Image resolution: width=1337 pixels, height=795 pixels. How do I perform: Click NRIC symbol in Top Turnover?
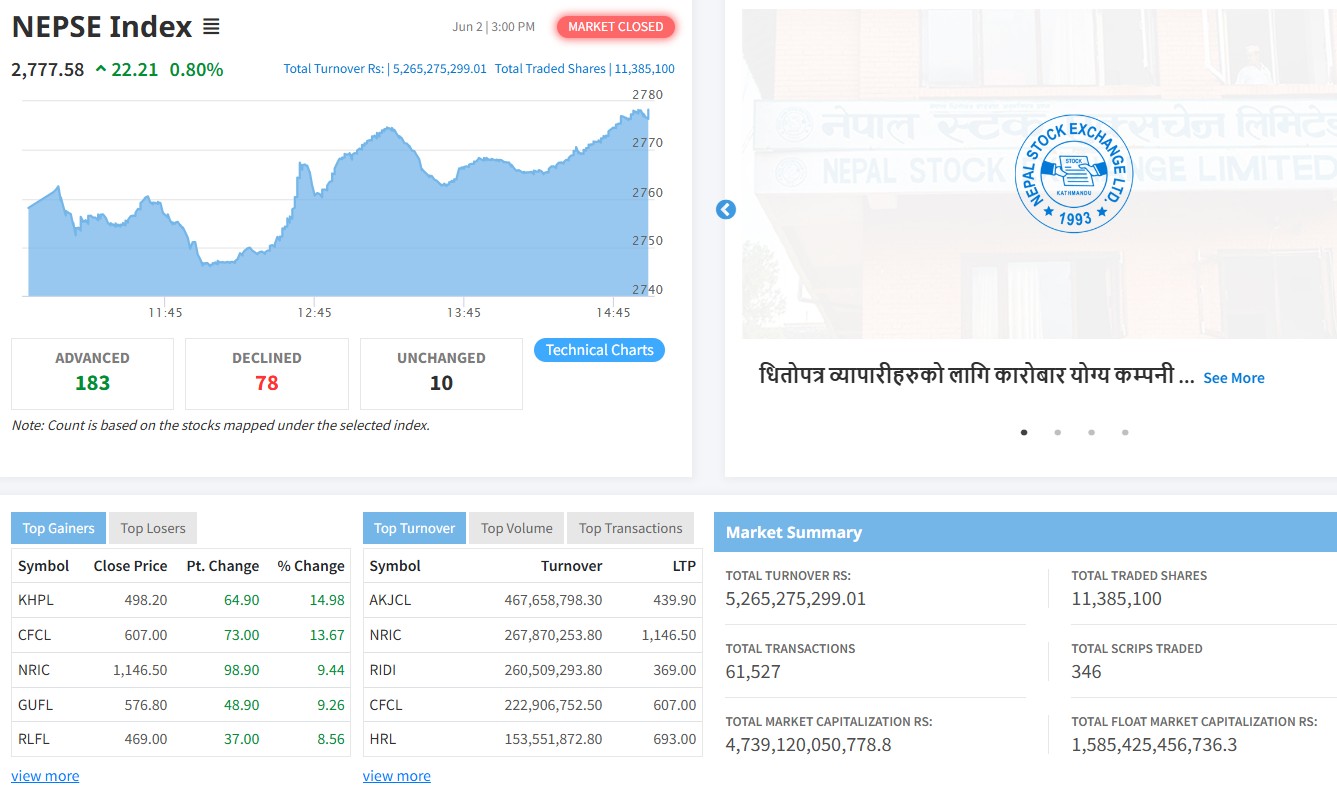(385, 635)
